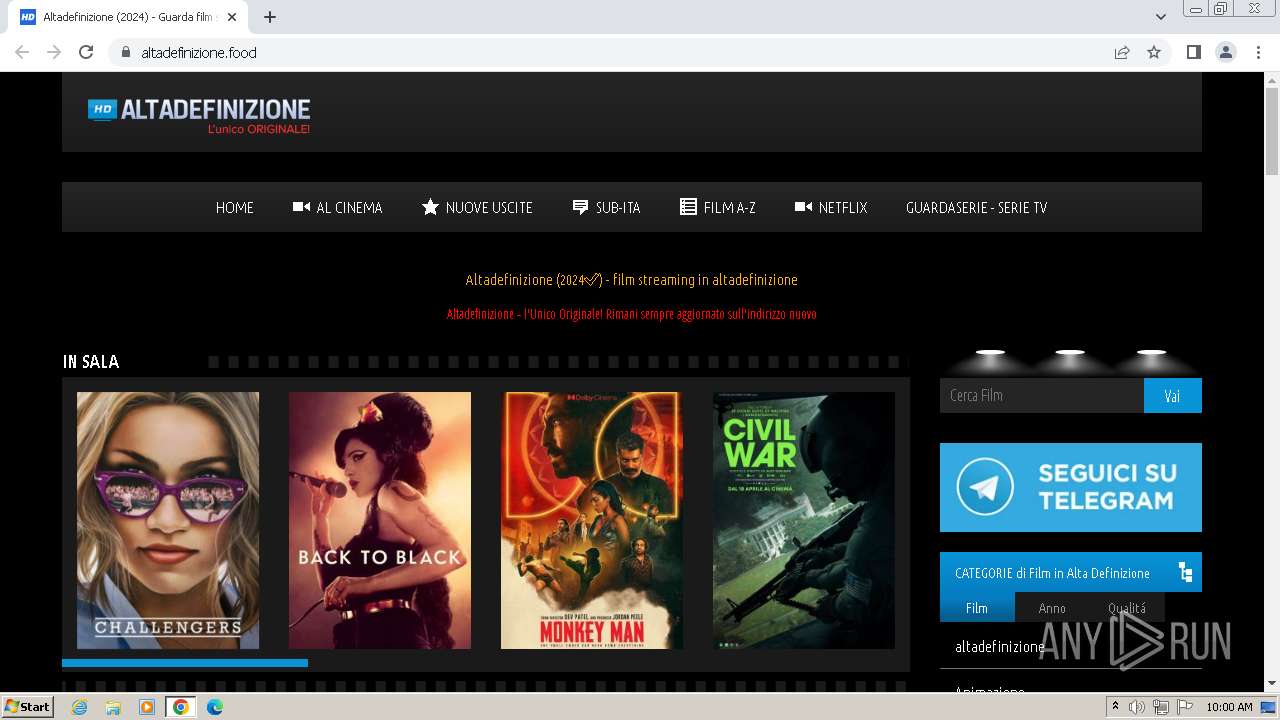Click the Civil War poster
The height and width of the screenshot is (720, 1280).
click(x=804, y=520)
